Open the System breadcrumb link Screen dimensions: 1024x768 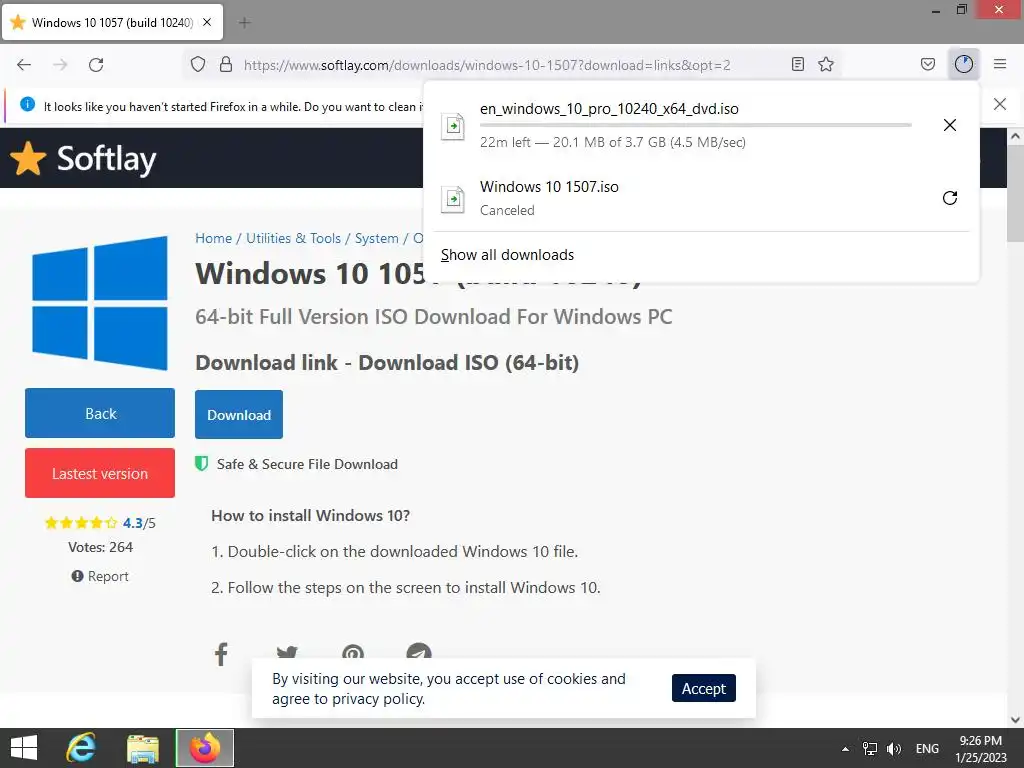376,238
